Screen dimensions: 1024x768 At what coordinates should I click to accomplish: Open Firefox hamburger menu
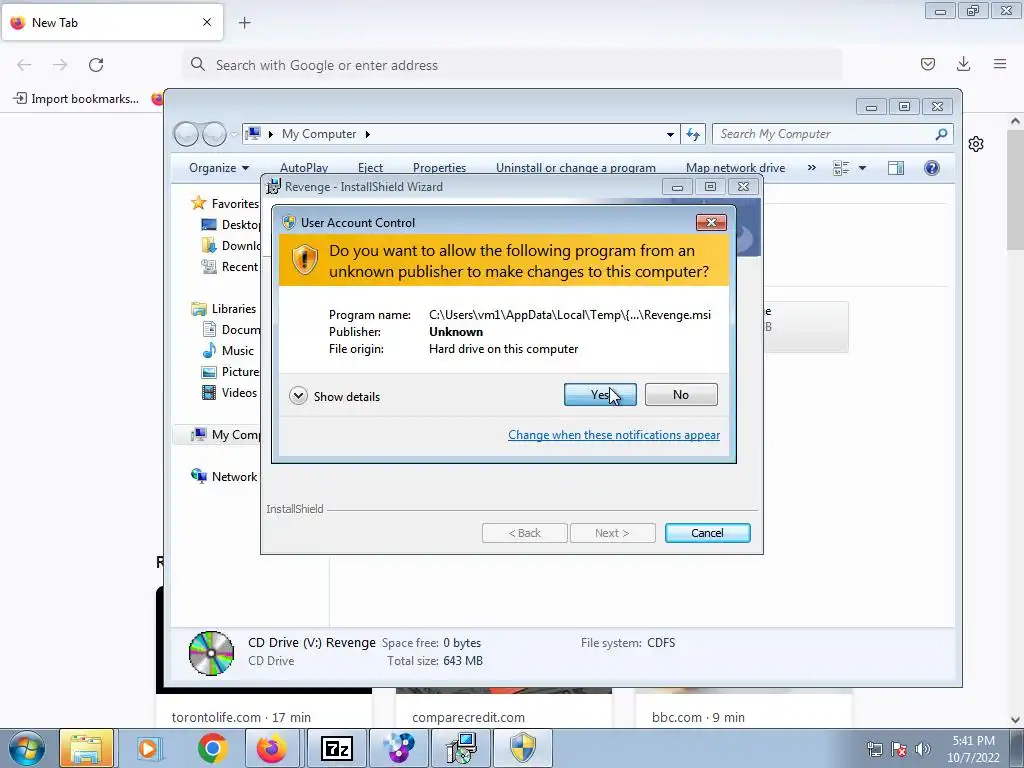coord(1000,64)
